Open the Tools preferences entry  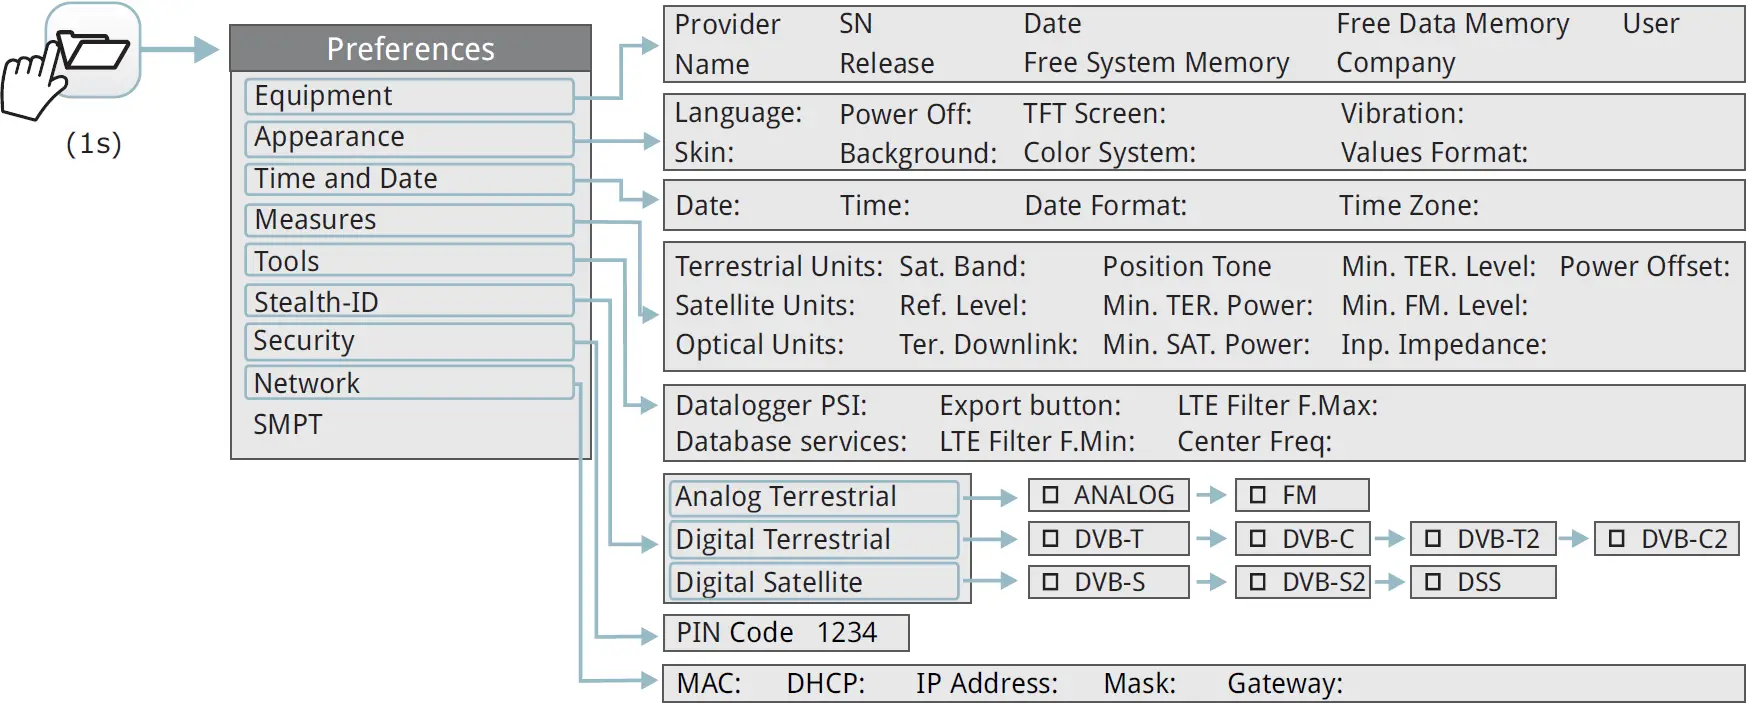coord(409,261)
